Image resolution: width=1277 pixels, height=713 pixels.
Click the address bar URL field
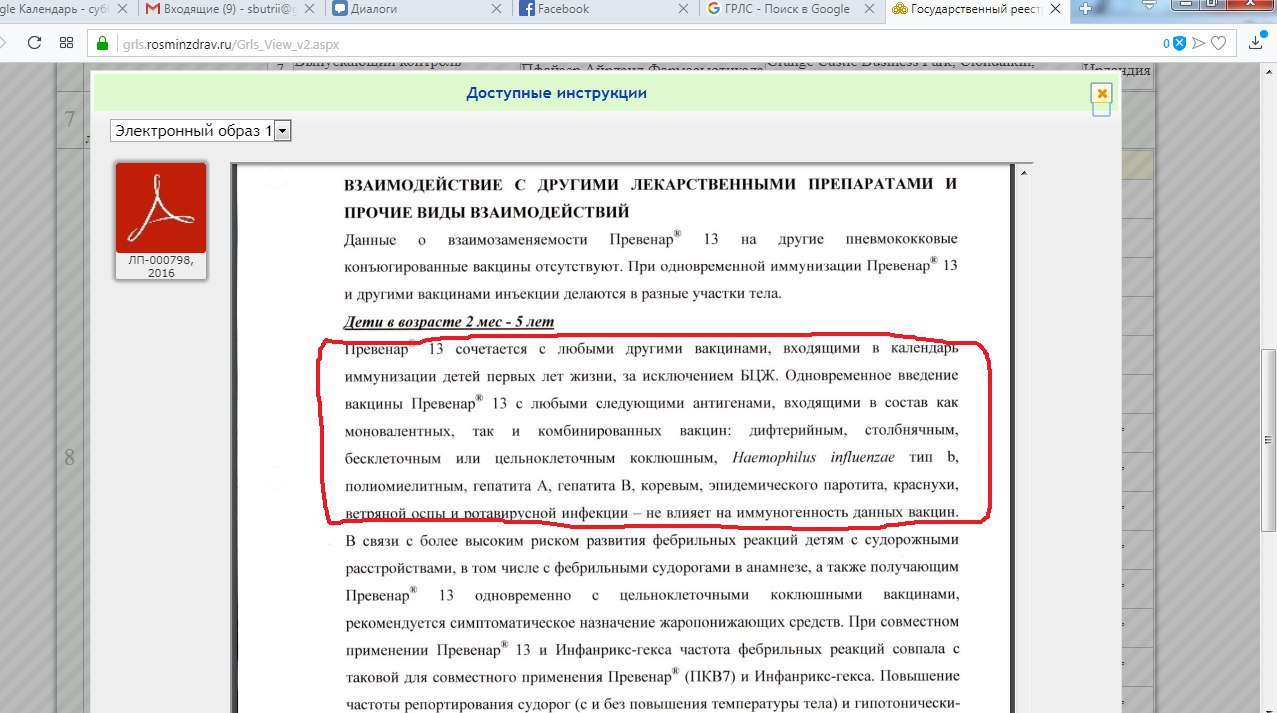pyautogui.click(x=620, y=43)
